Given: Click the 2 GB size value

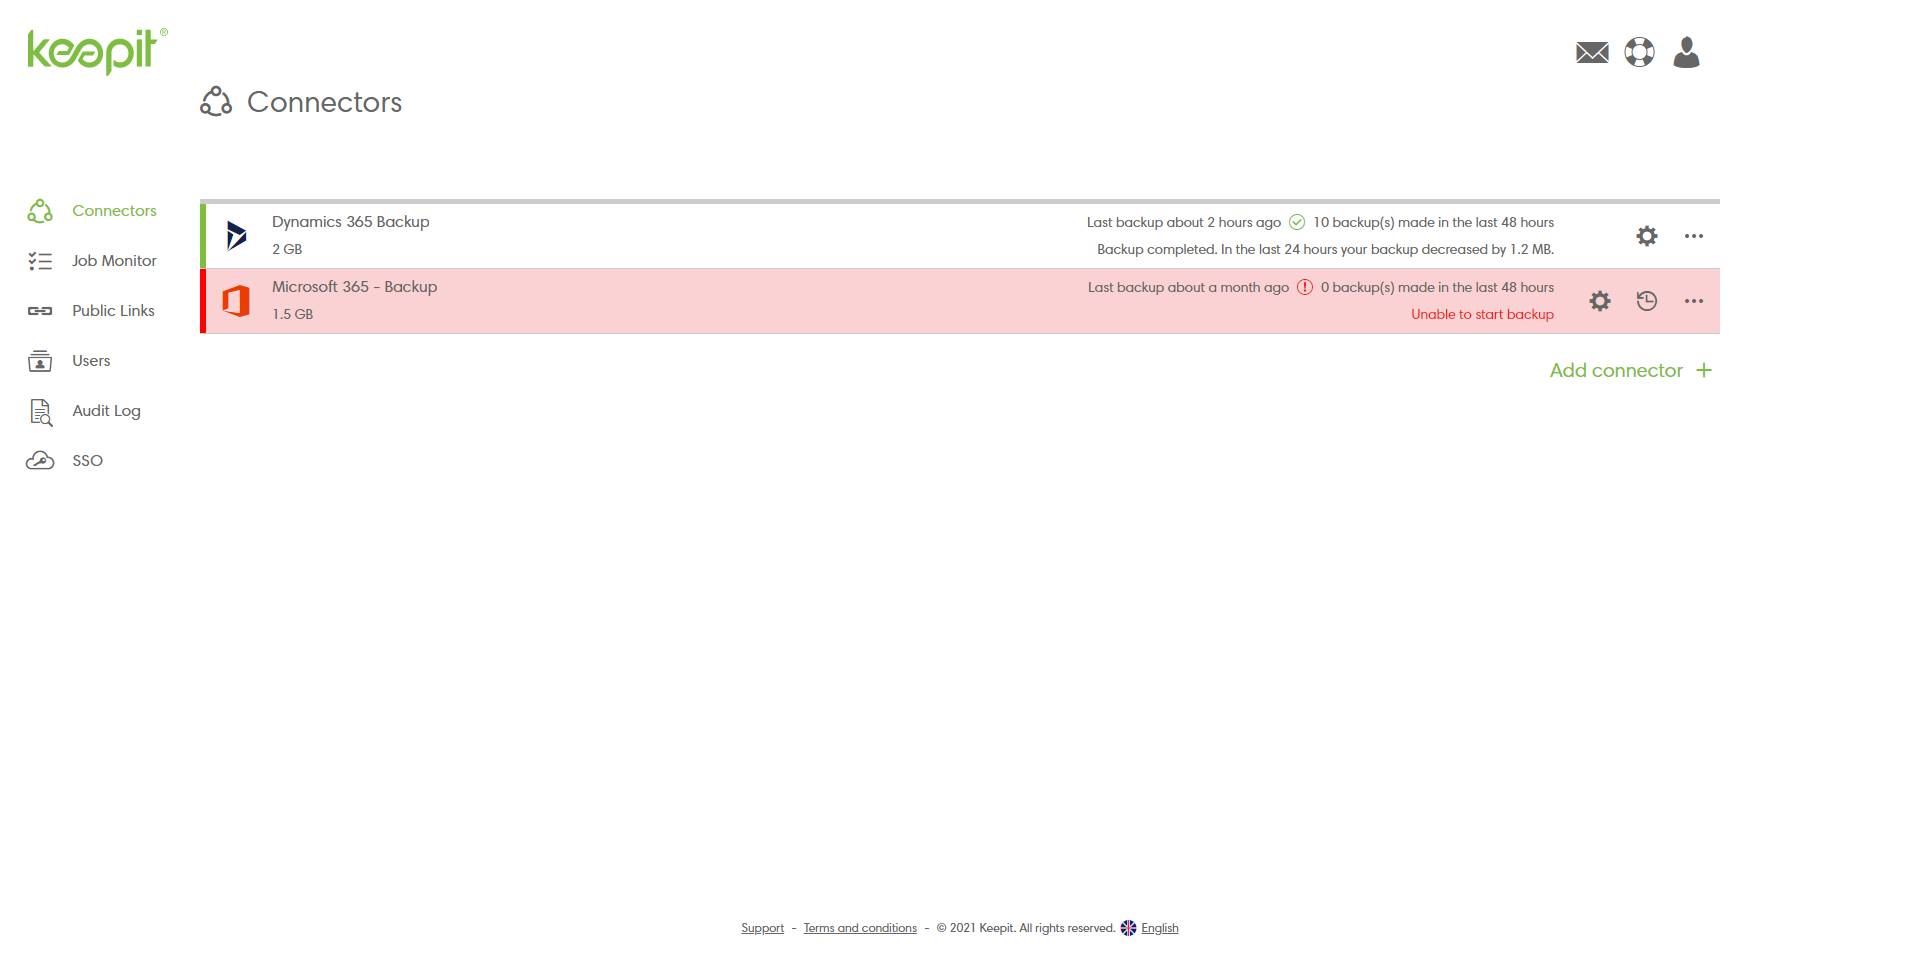Looking at the screenshot, I should point(287,249).
